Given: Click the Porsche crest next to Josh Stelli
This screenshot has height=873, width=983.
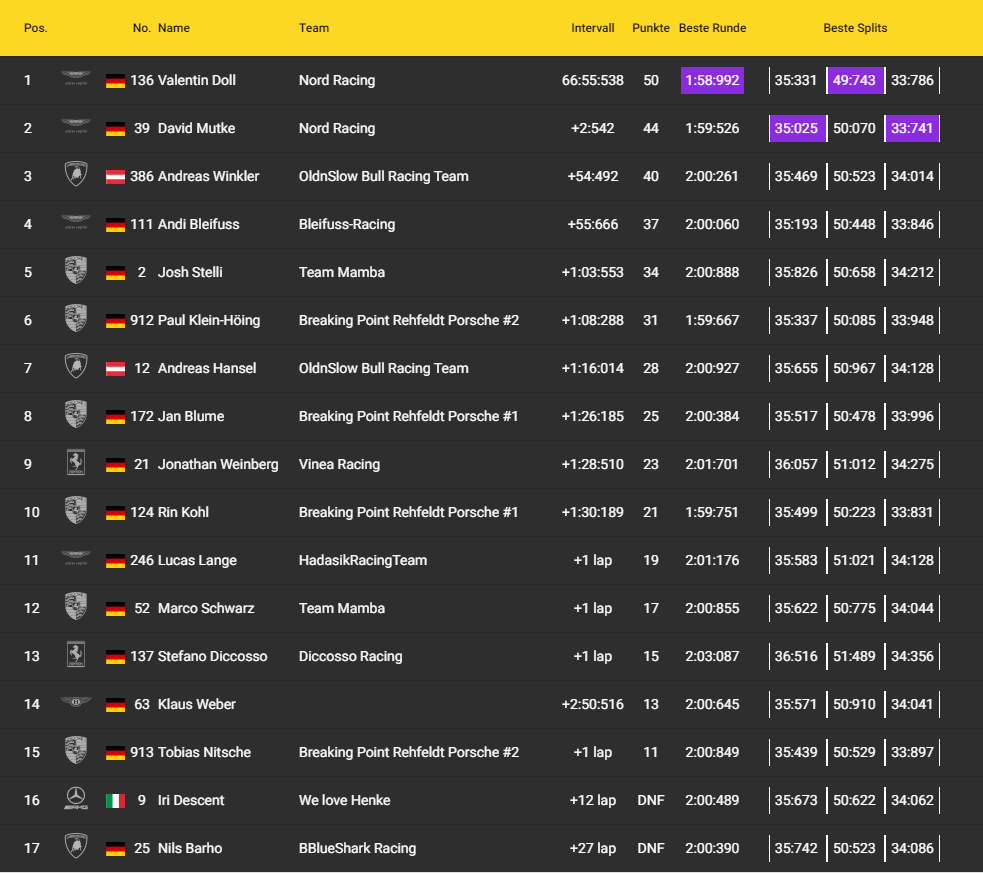Looking at the screenshot, I should pos(75,272).
